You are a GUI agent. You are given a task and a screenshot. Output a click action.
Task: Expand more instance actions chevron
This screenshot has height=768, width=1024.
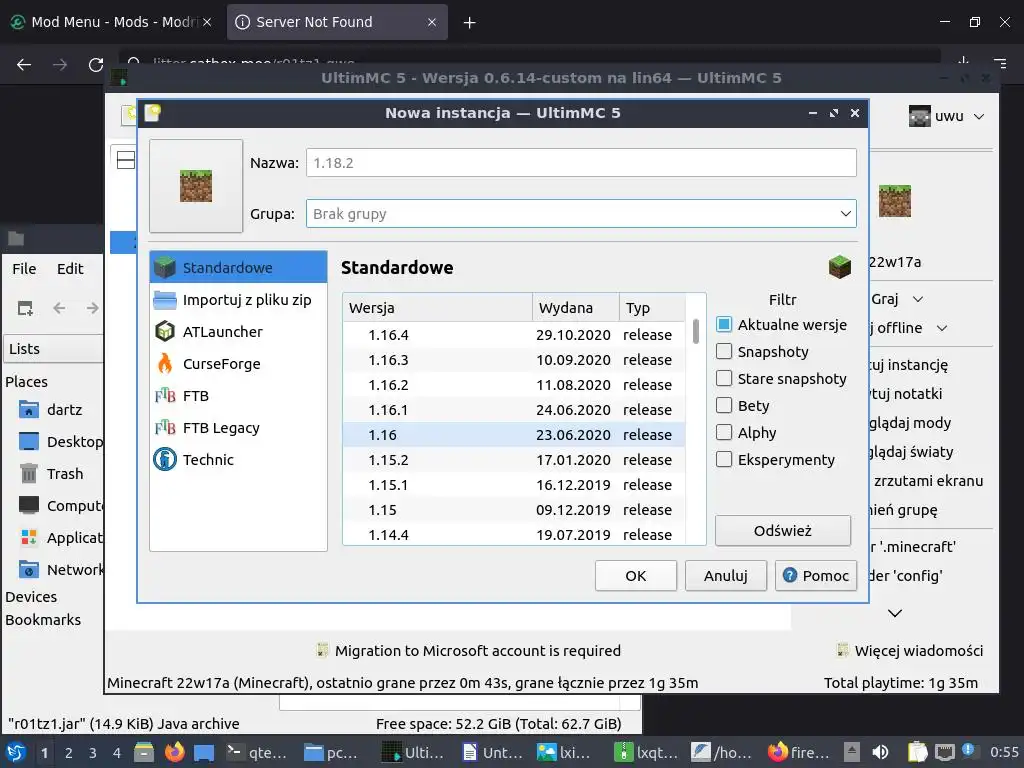[895, 613]
